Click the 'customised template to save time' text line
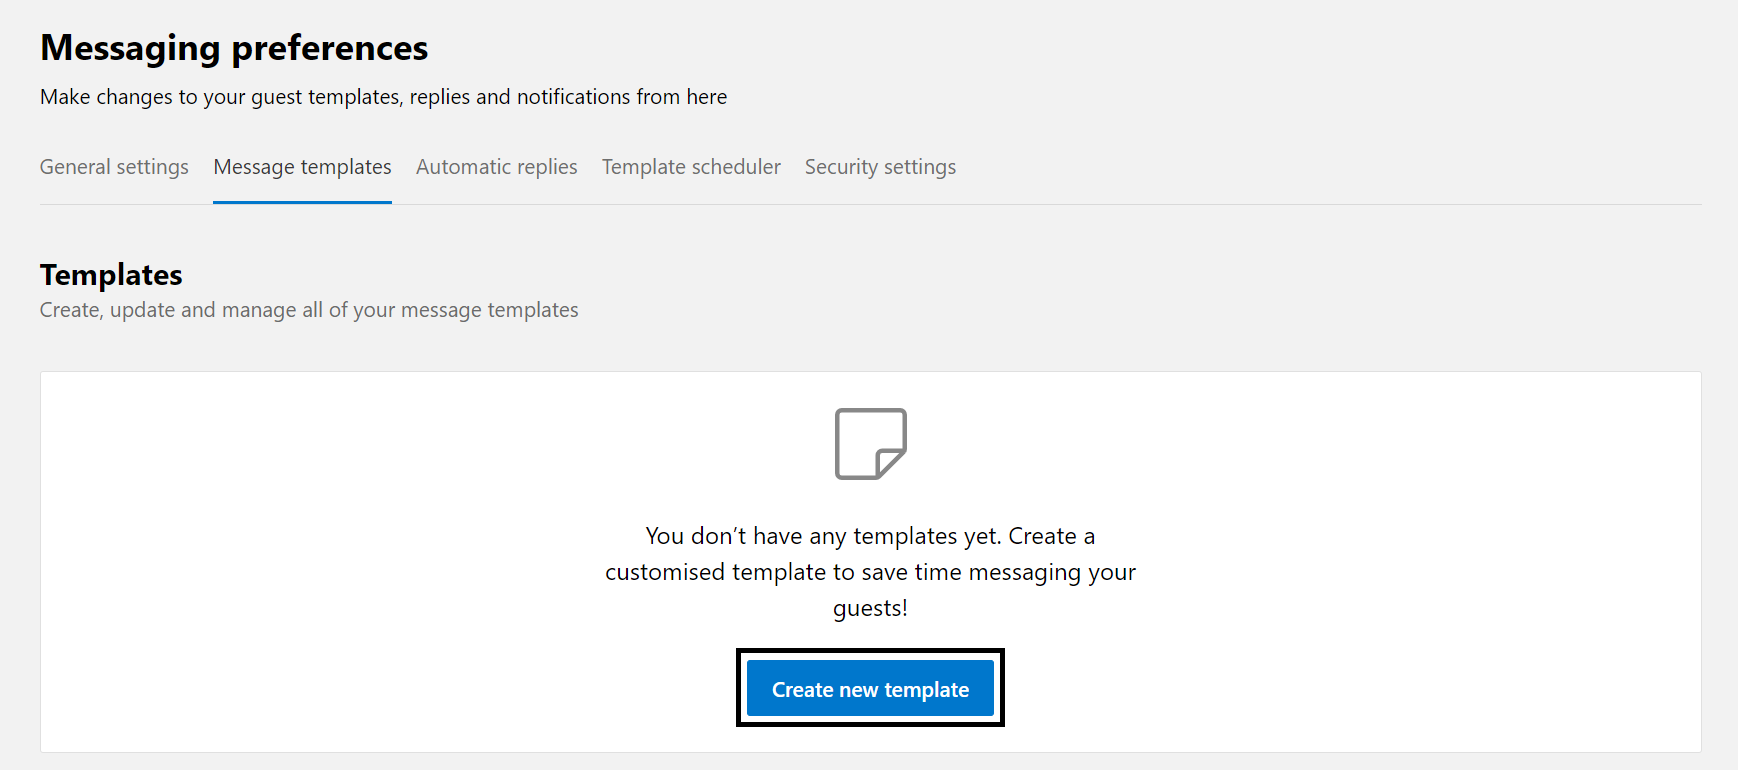This screenshot has height=770, width=1738. point(870,572)
